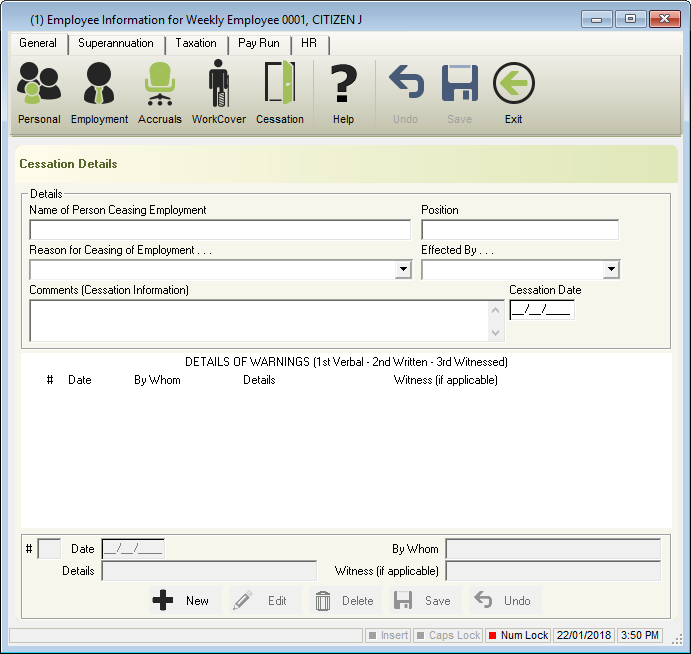Focus the Position input field
Viewport: 691px width, 654px height.
tap(520, 230)
